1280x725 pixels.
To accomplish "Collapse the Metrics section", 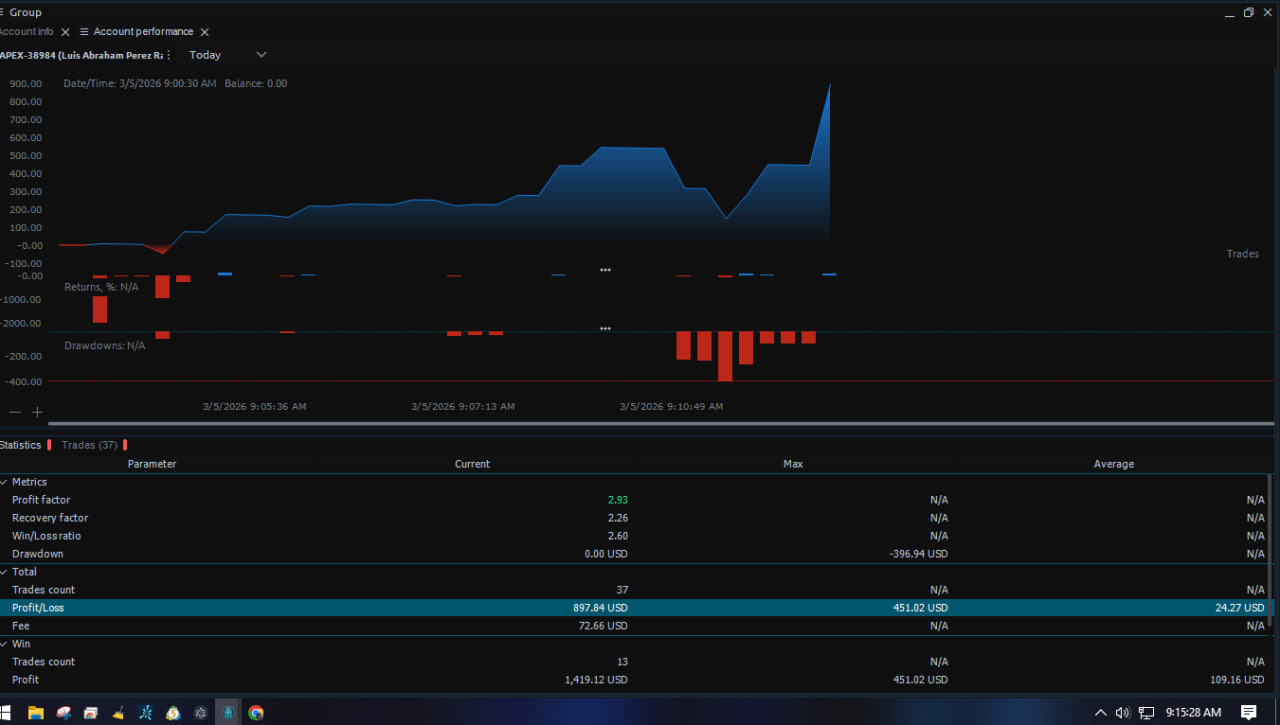I will pos(4,482).
